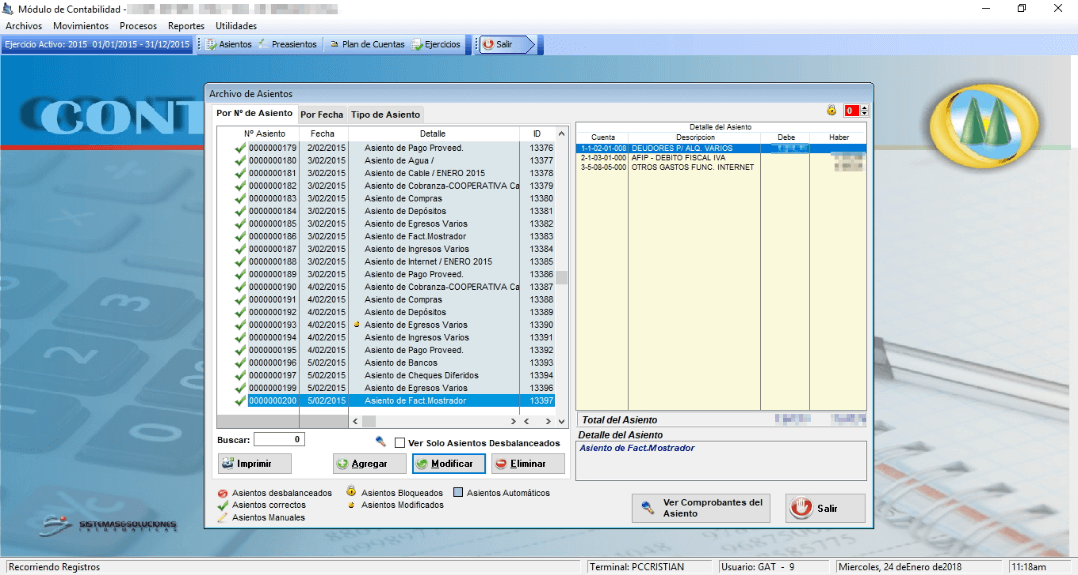Click the Asiento de Fact.Mostrador detail text box
The height and width of the screenshot is (575, 1078).
(721, 460)
